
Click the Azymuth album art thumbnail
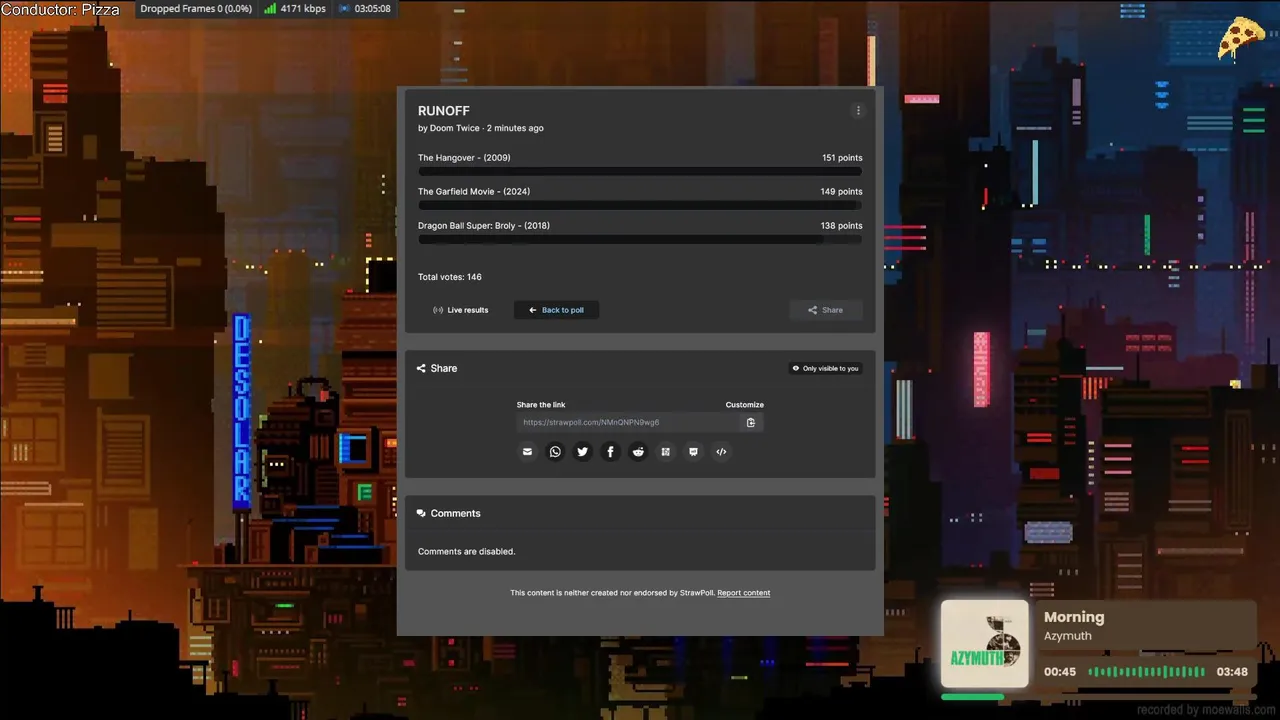tap(984, 644)
